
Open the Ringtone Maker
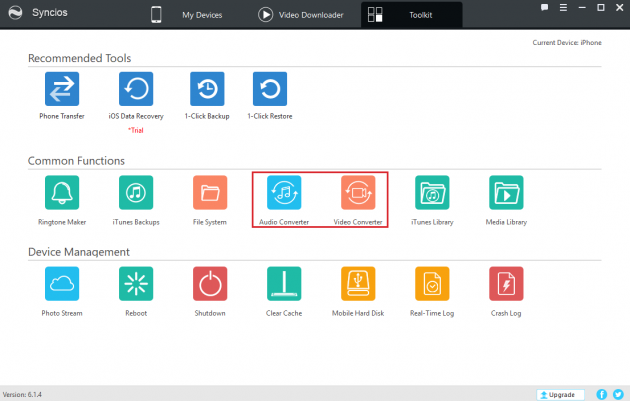pos(61,192)
